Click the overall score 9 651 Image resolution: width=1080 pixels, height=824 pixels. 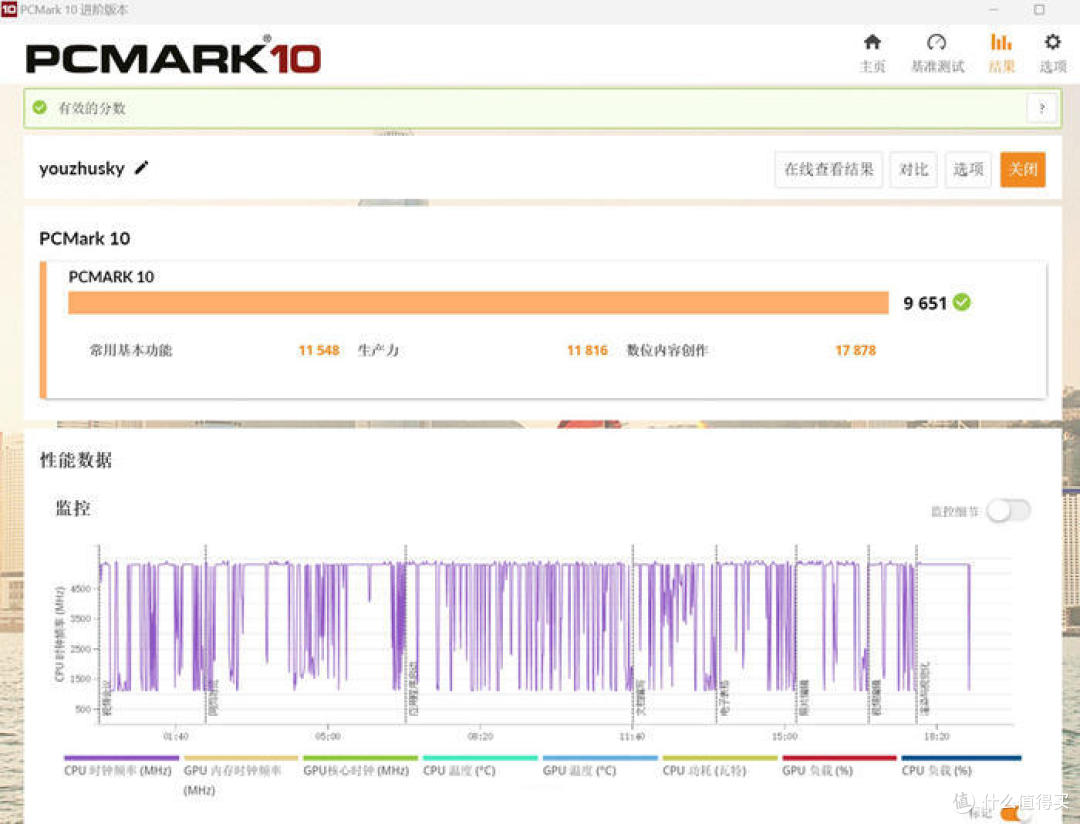(925, 303)
